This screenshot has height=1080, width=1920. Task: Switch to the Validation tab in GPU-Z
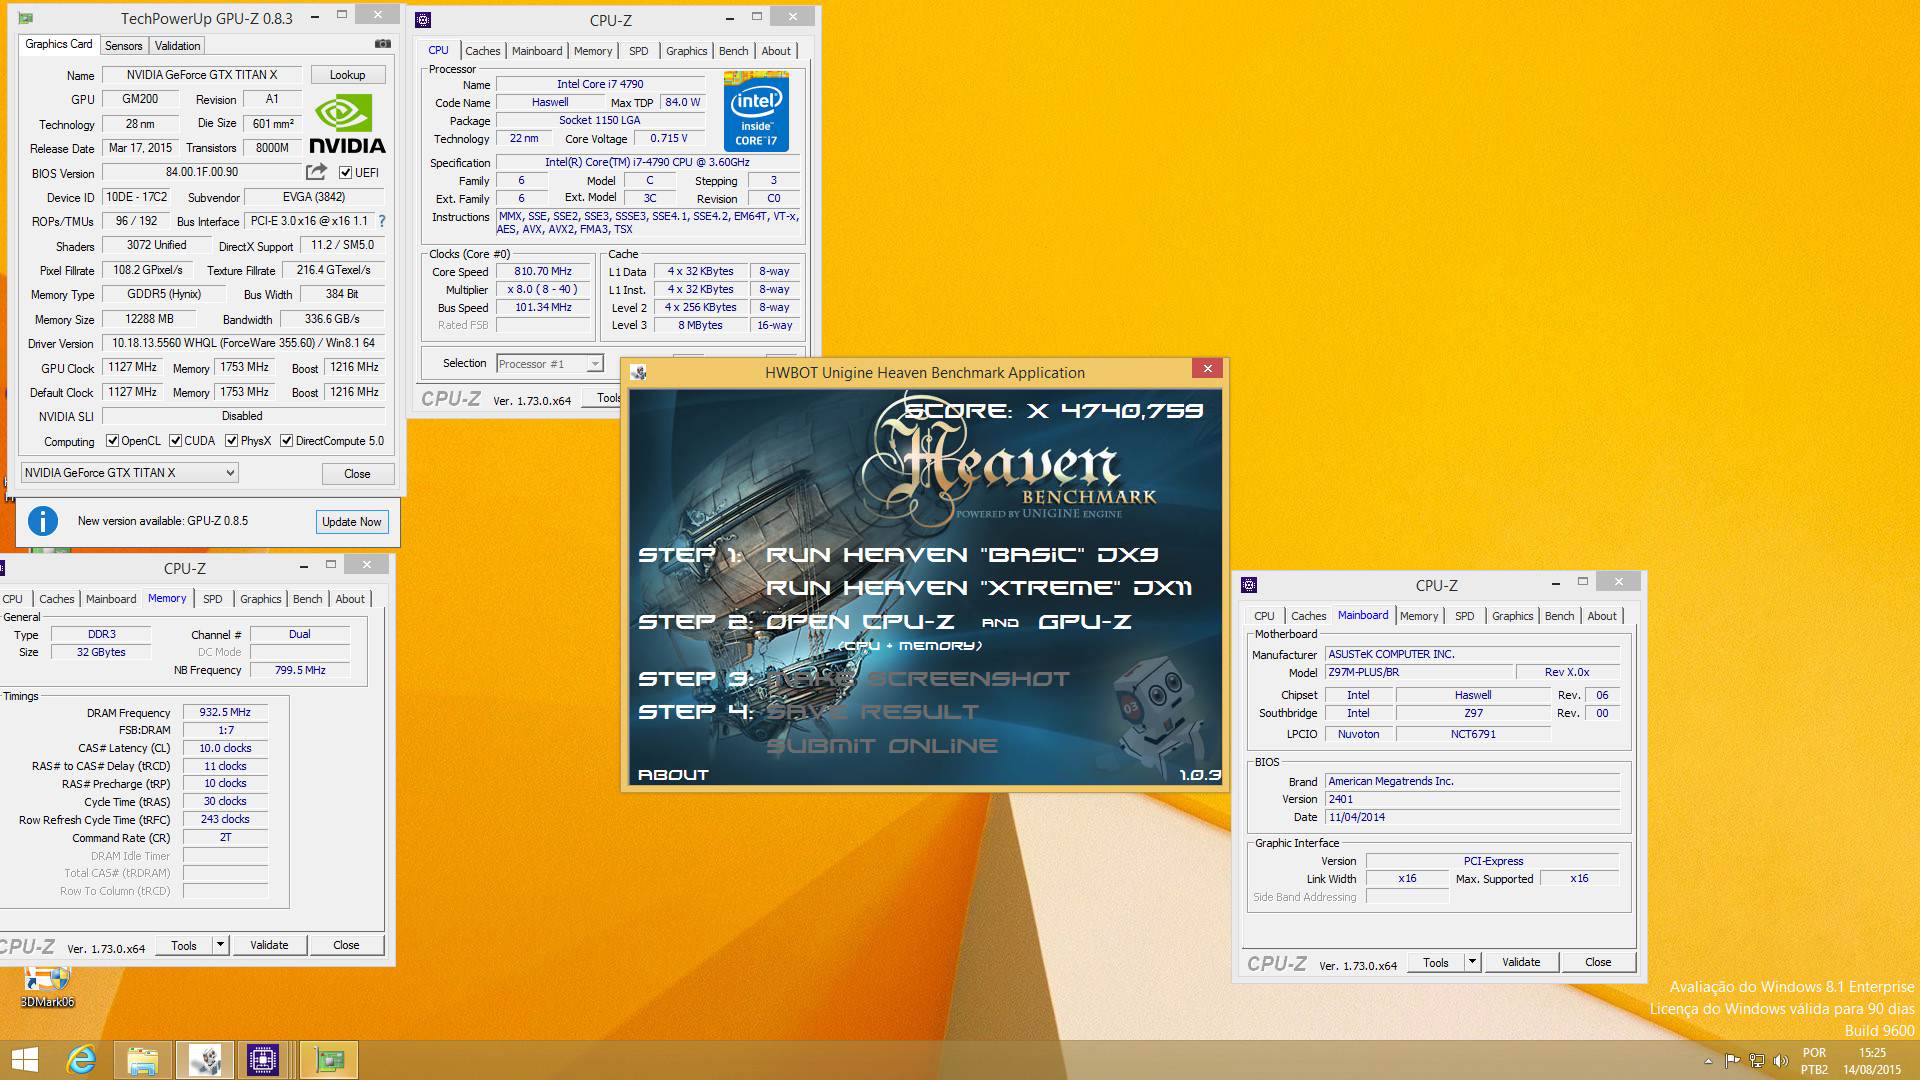click(177, 46)
